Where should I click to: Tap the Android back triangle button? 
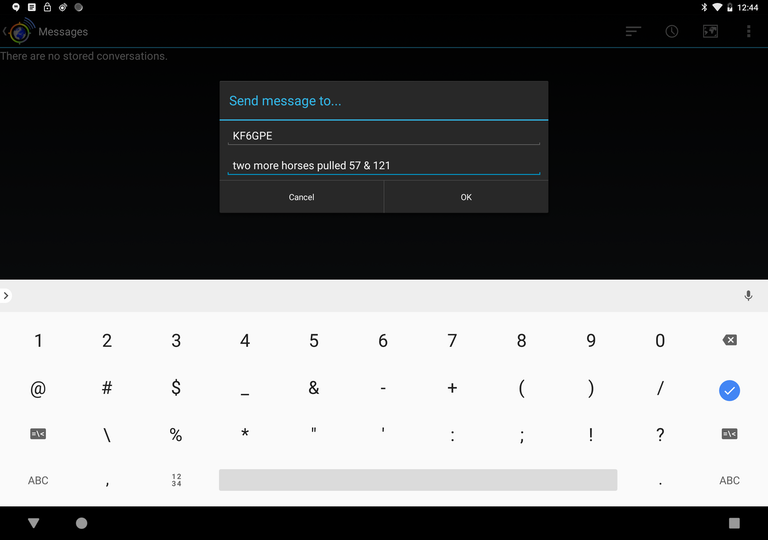coord(33,523)
